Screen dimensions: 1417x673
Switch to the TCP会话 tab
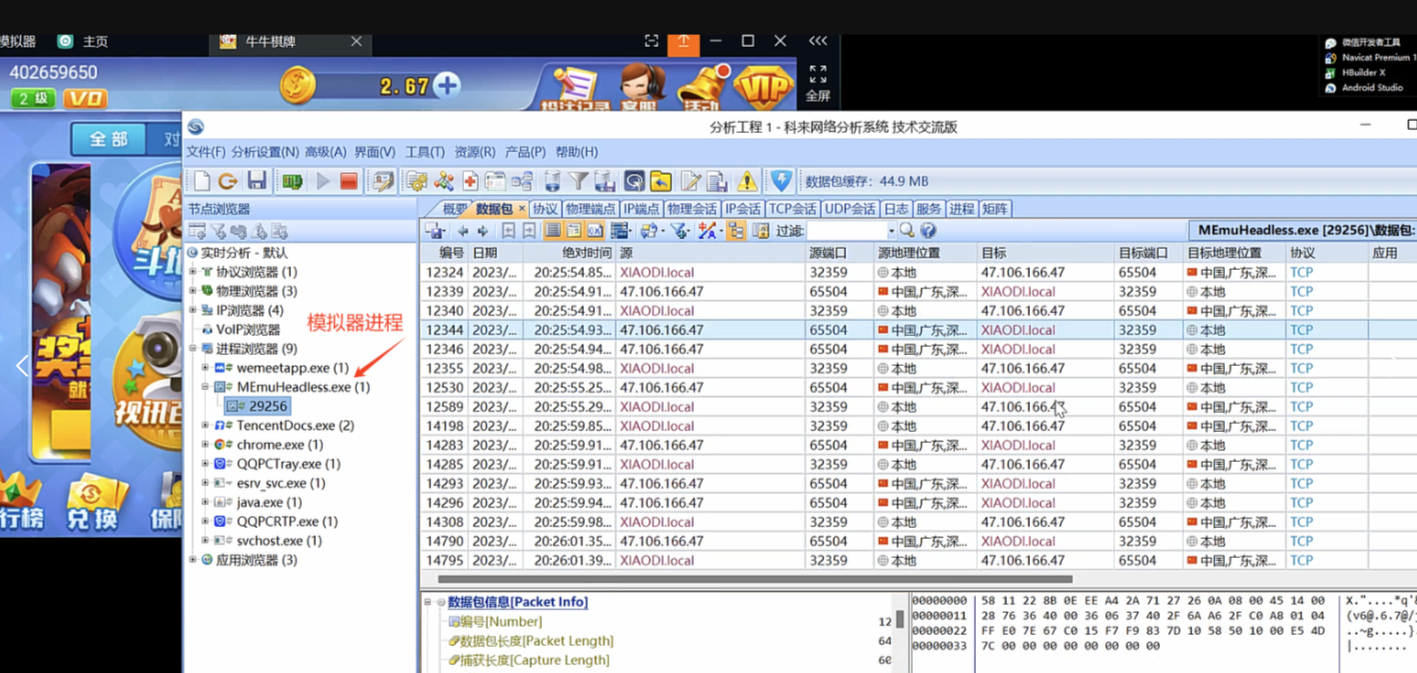792,209
